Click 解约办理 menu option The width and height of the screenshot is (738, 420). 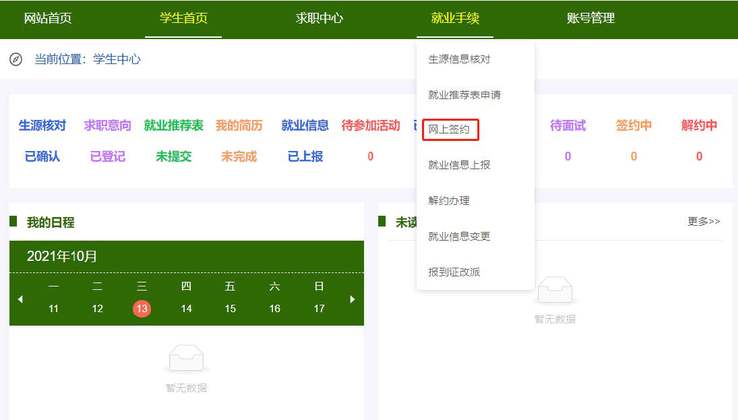tap(448, 201)
